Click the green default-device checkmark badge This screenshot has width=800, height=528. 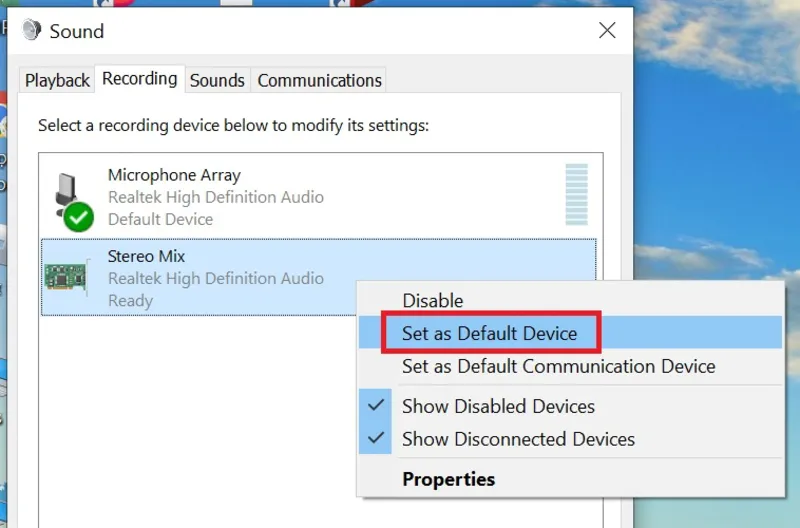point(78,215)
